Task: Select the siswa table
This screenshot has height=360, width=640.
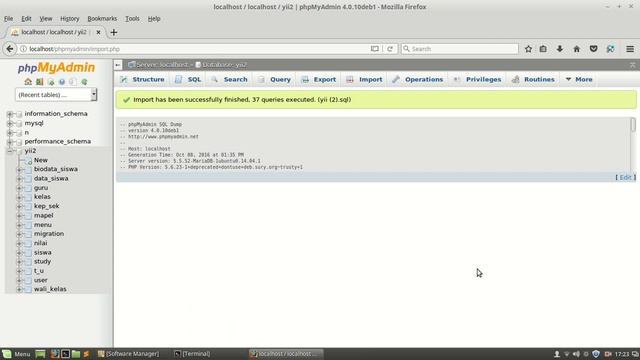Action: tap(42, 253)
